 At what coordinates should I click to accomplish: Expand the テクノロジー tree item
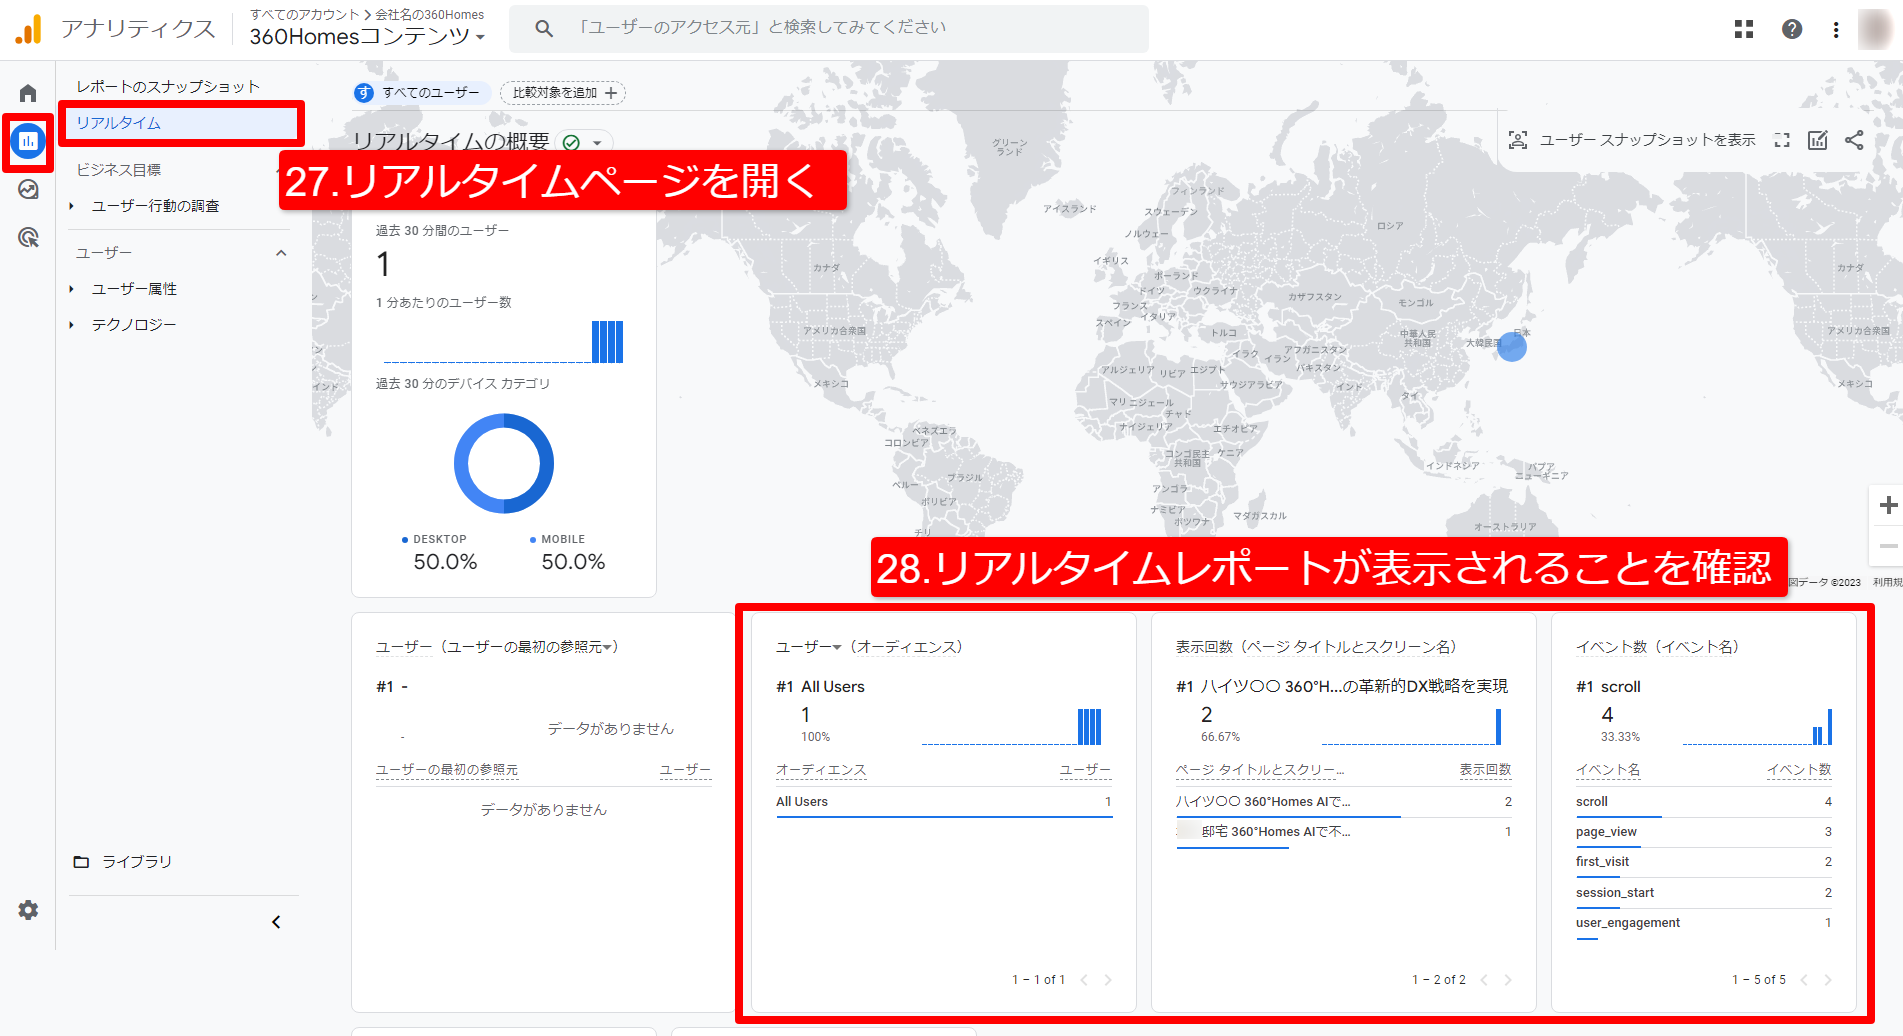72,325
